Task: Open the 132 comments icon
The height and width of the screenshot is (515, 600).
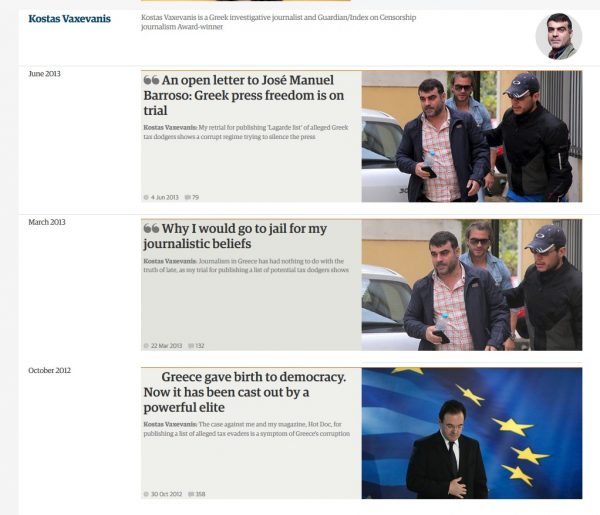Action: (191, 346)
